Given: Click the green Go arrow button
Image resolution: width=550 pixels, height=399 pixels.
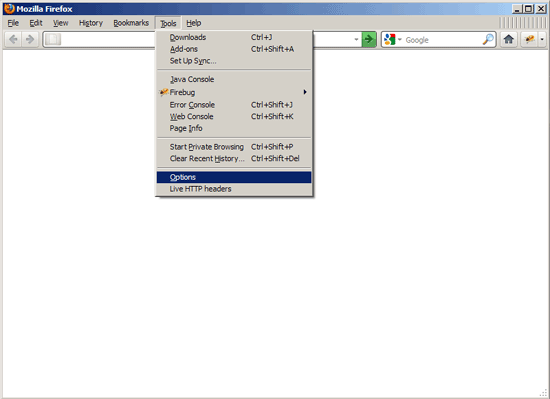Looking at the screenshot, I should pos(369,39).
